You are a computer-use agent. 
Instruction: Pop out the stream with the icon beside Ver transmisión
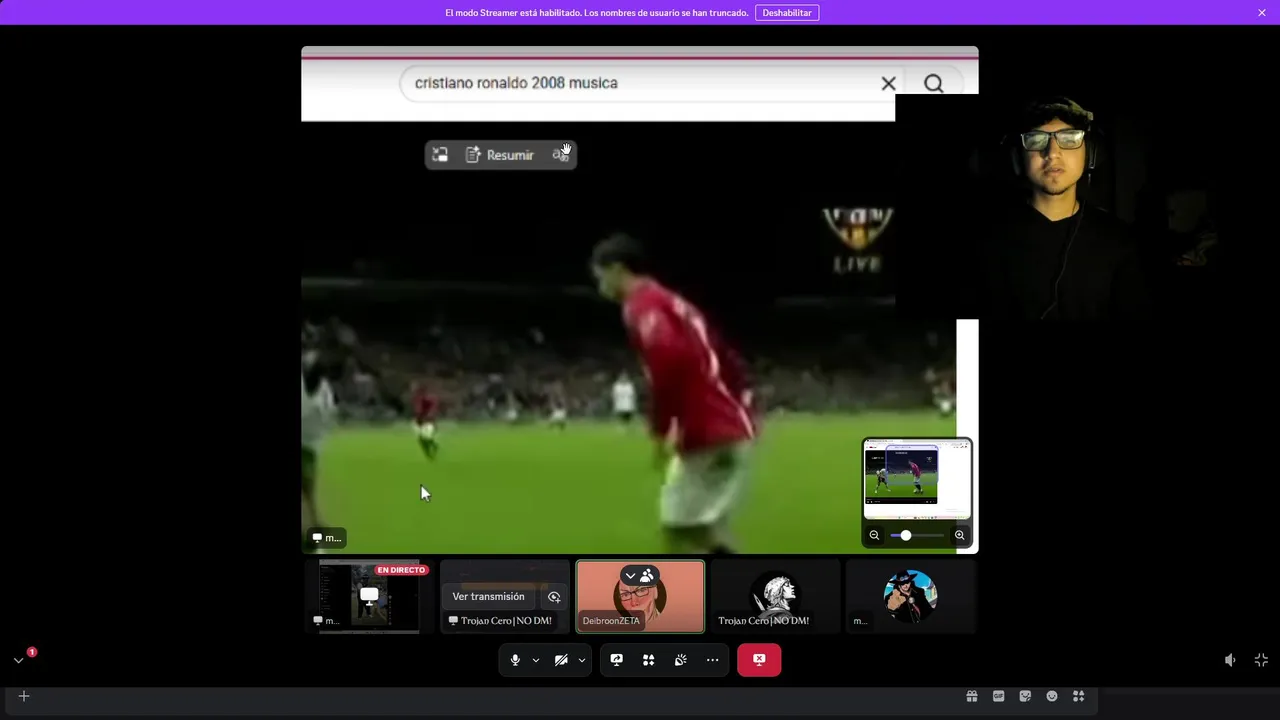[x=554, y=597]
